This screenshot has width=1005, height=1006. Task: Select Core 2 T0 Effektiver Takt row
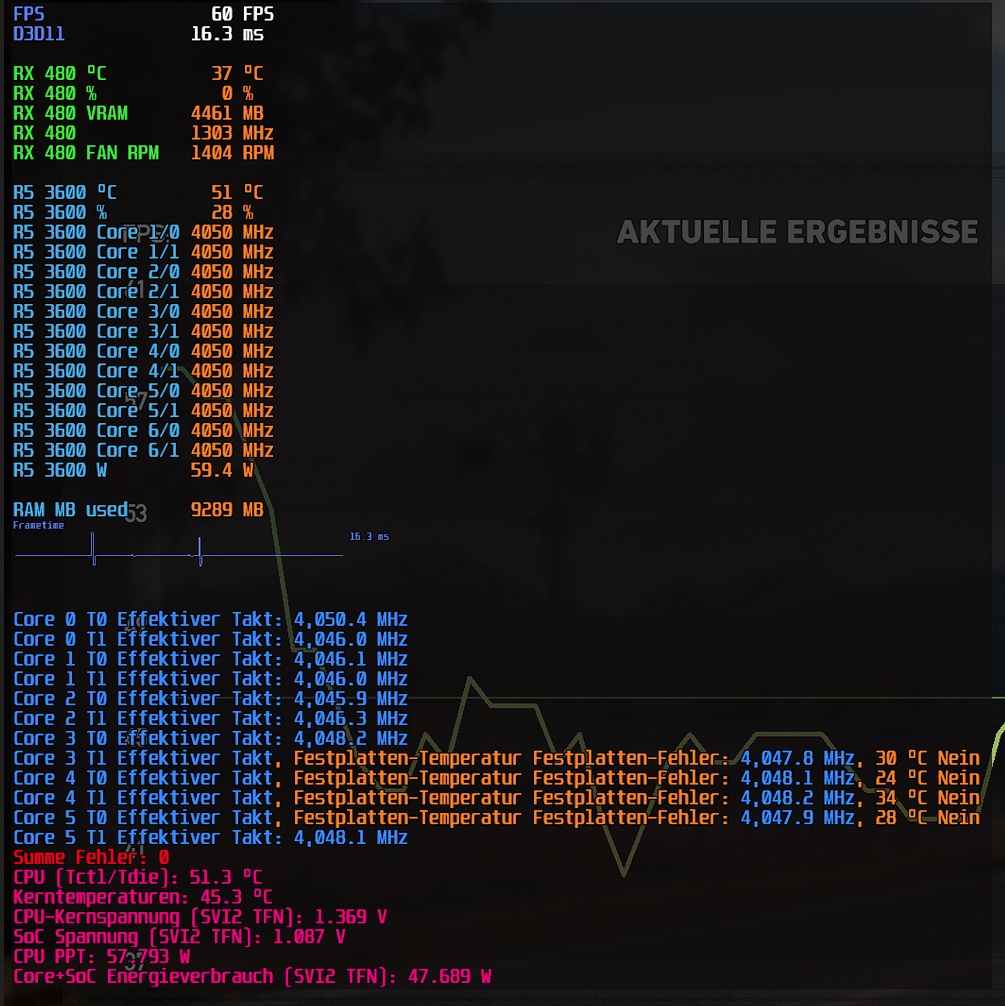(210, 699)
